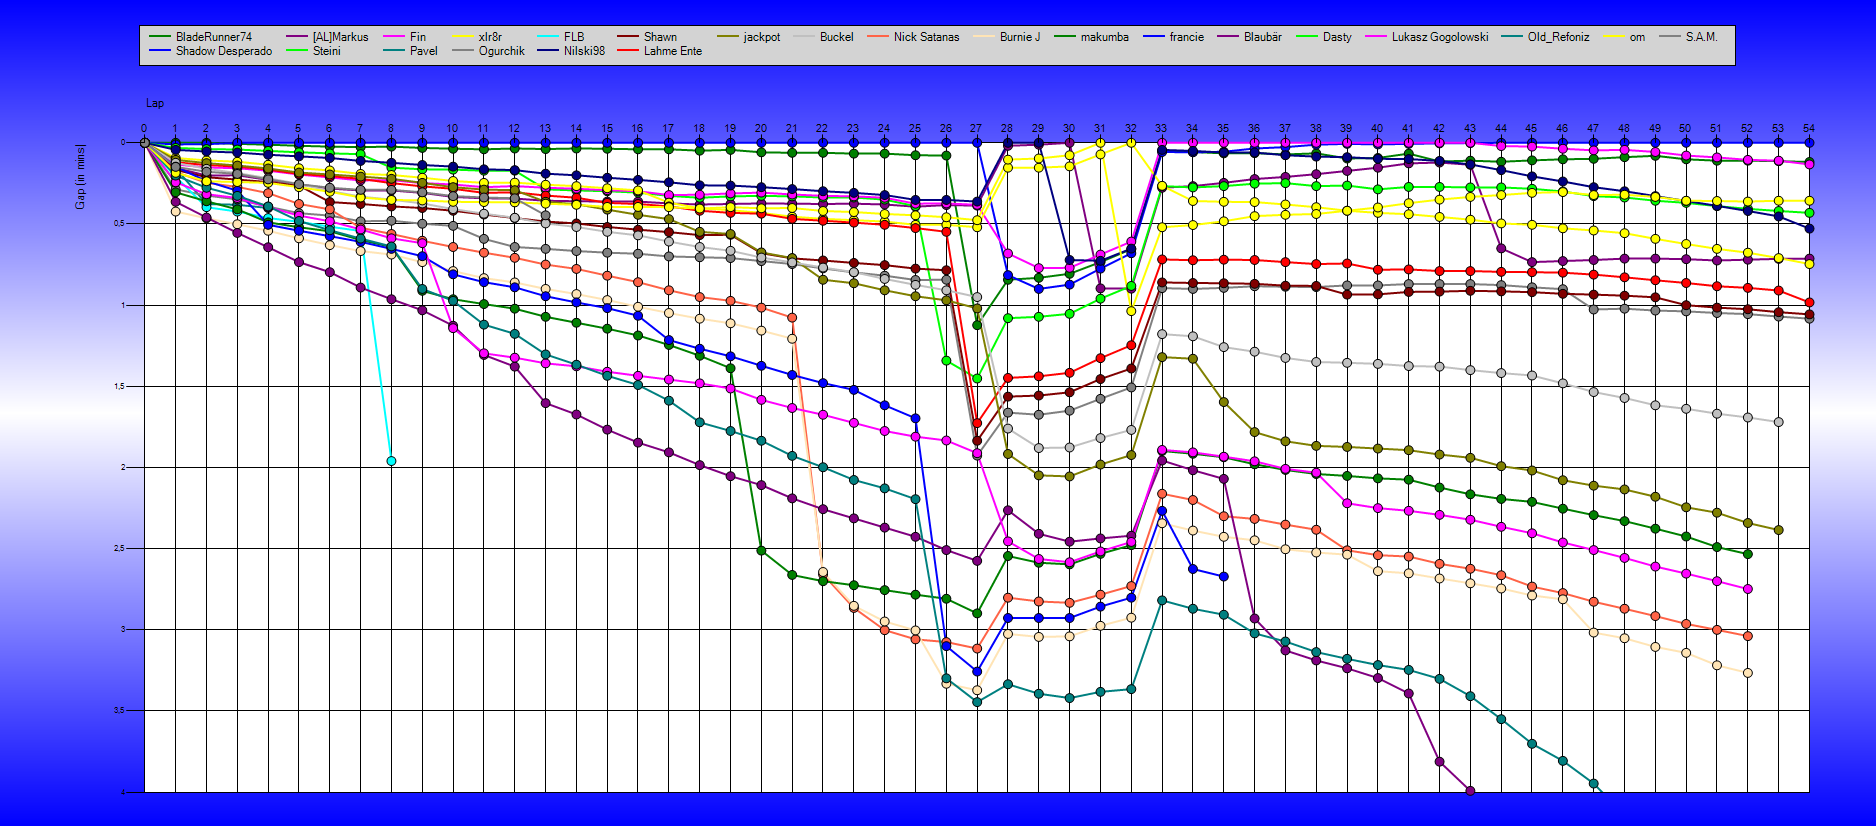Choose the Dasty legend label
Screen dimensions: 1876x826
pyautogui.click(x=1337, y=37)
